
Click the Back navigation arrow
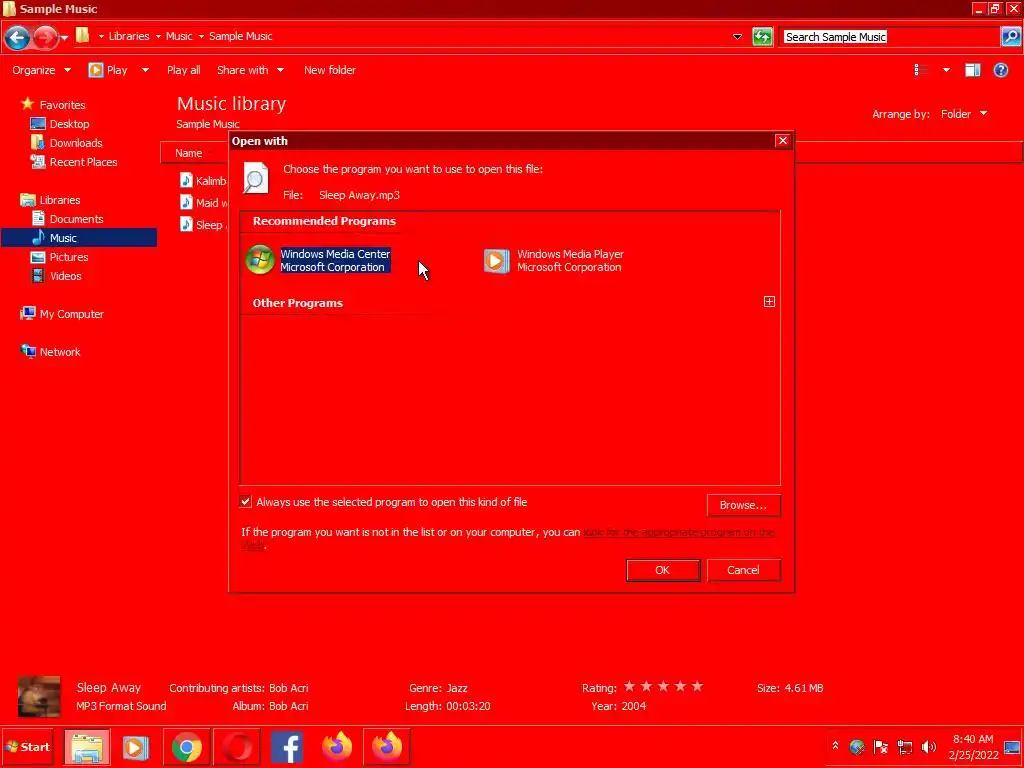[x=18, y=37]
